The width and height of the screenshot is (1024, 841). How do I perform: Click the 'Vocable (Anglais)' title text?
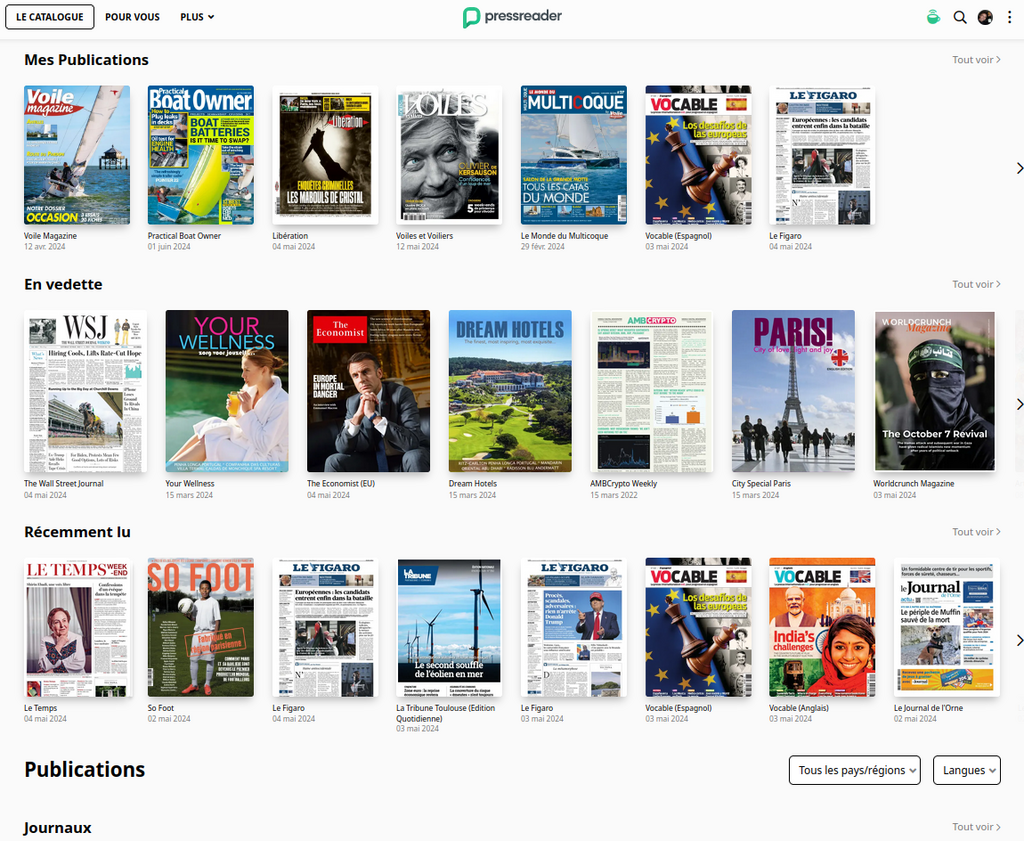pyautogui.click(x=799, y=708)
